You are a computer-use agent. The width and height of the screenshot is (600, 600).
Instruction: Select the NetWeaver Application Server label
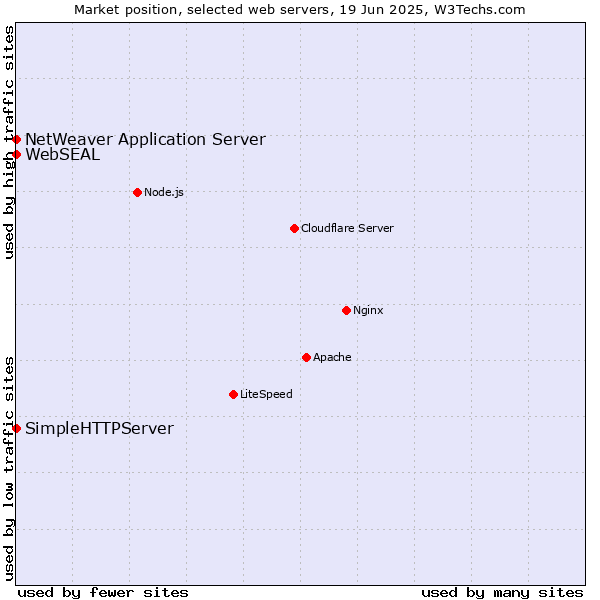click(148, 142)
